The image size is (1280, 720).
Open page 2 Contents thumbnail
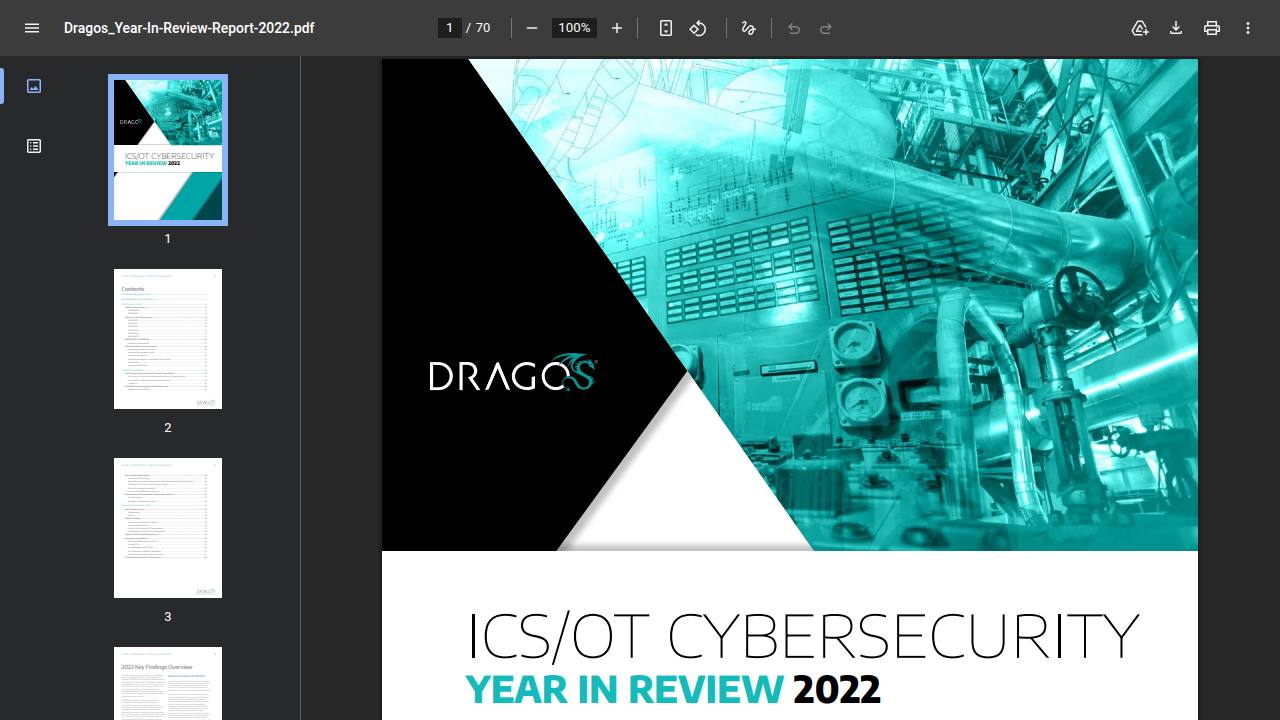(168, 339)
